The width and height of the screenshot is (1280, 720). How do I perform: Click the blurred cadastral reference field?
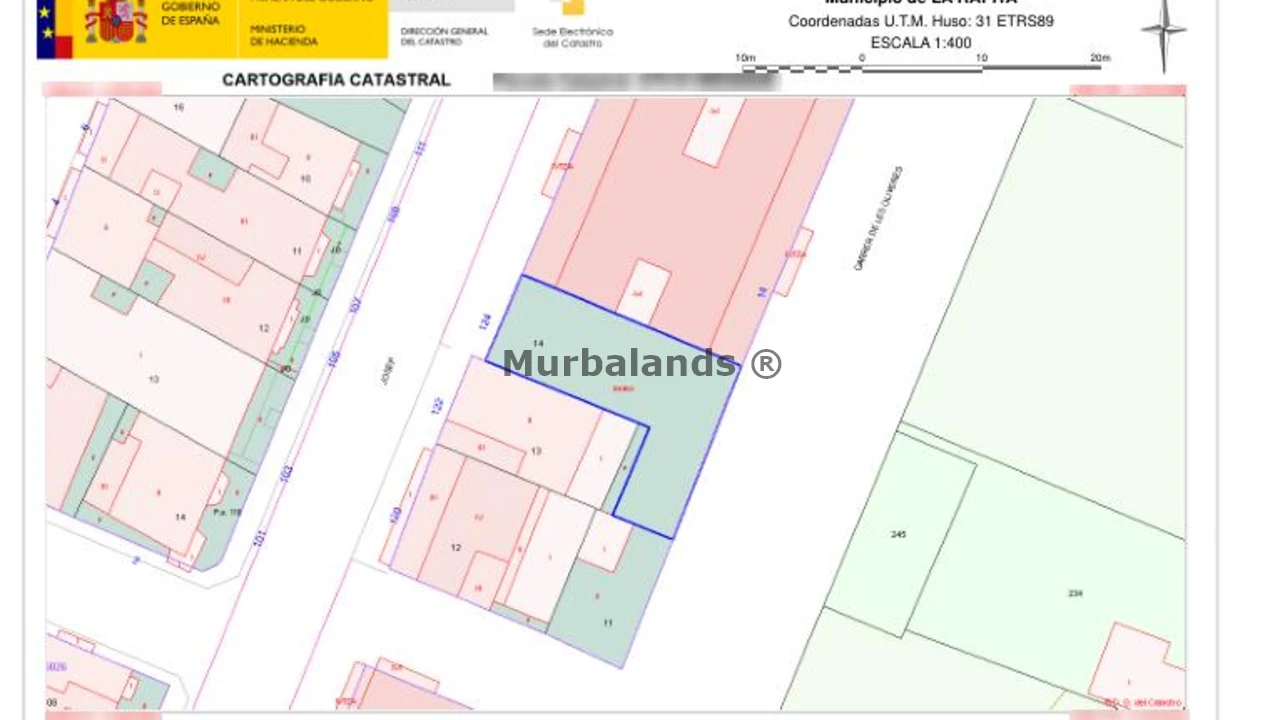(636, 82)
